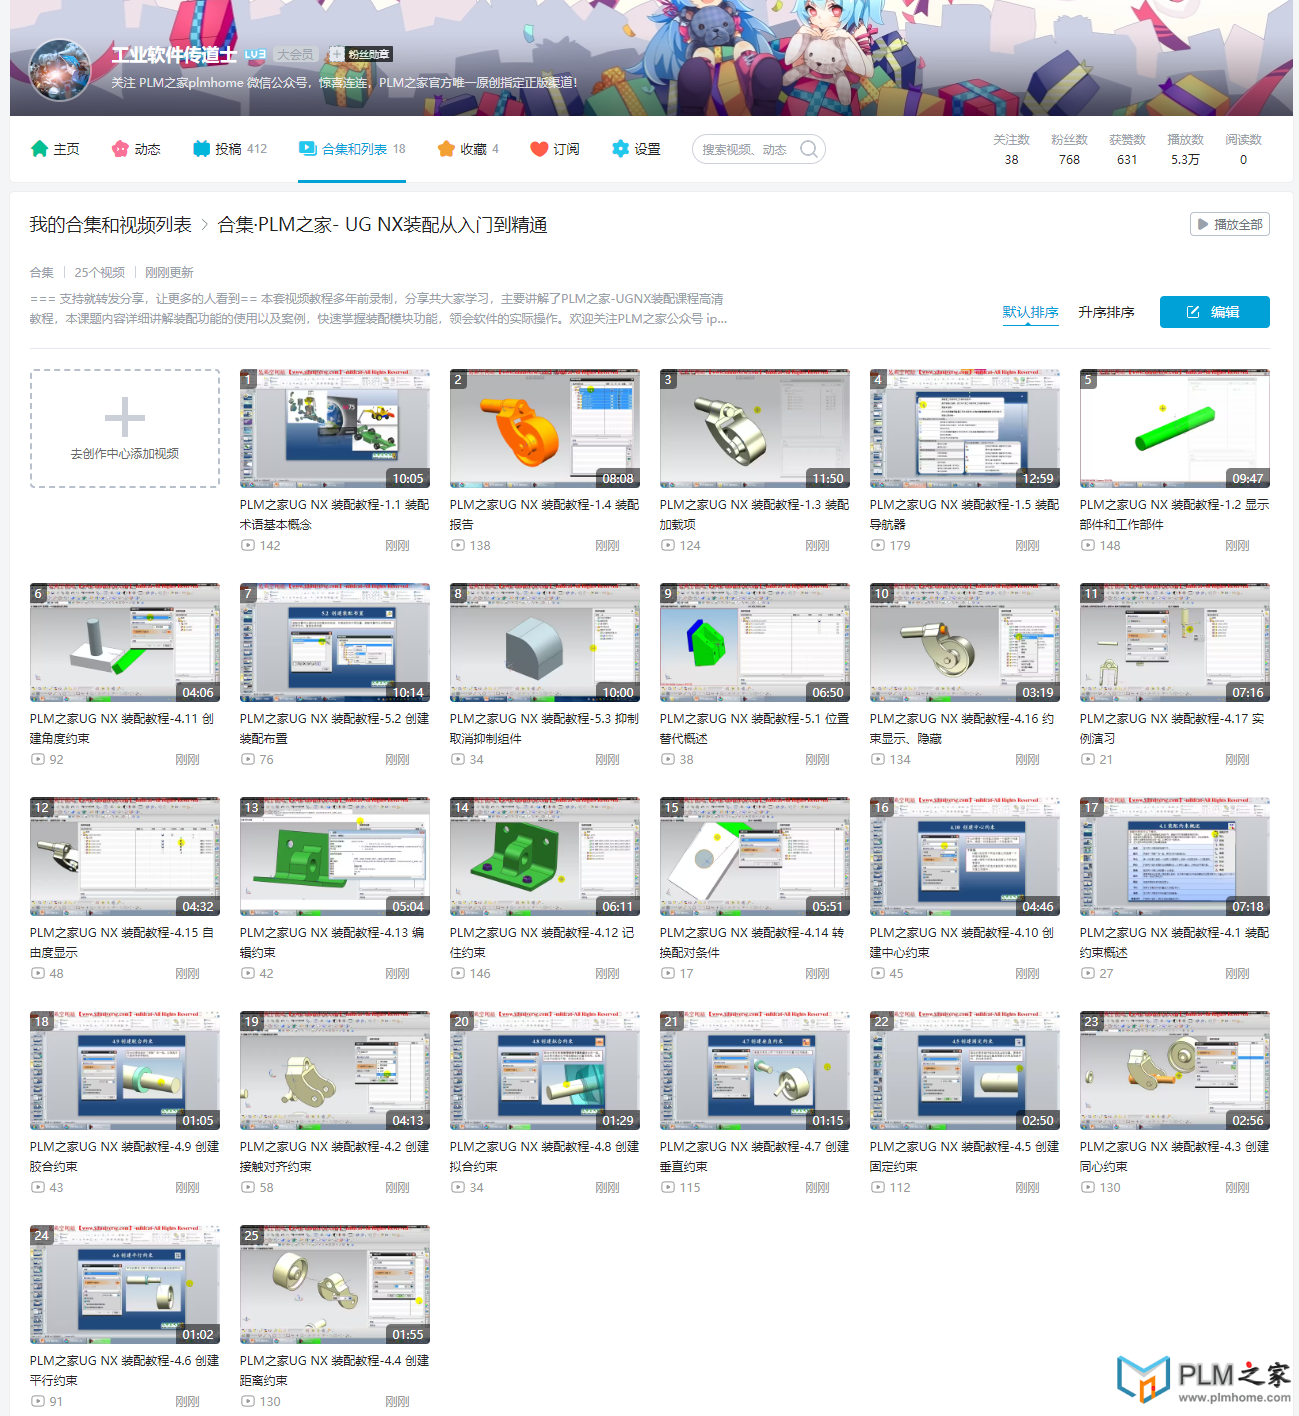Image resolution: width=1299 pixels, height=1416 pixels.
Task: Click play count icon showing 115
Action: tap(667, 1187)
